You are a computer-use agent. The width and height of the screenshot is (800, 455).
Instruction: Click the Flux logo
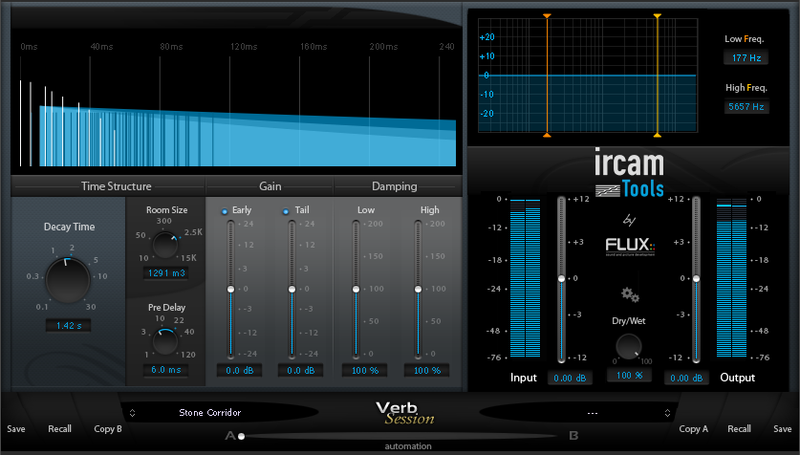[630, 246]
